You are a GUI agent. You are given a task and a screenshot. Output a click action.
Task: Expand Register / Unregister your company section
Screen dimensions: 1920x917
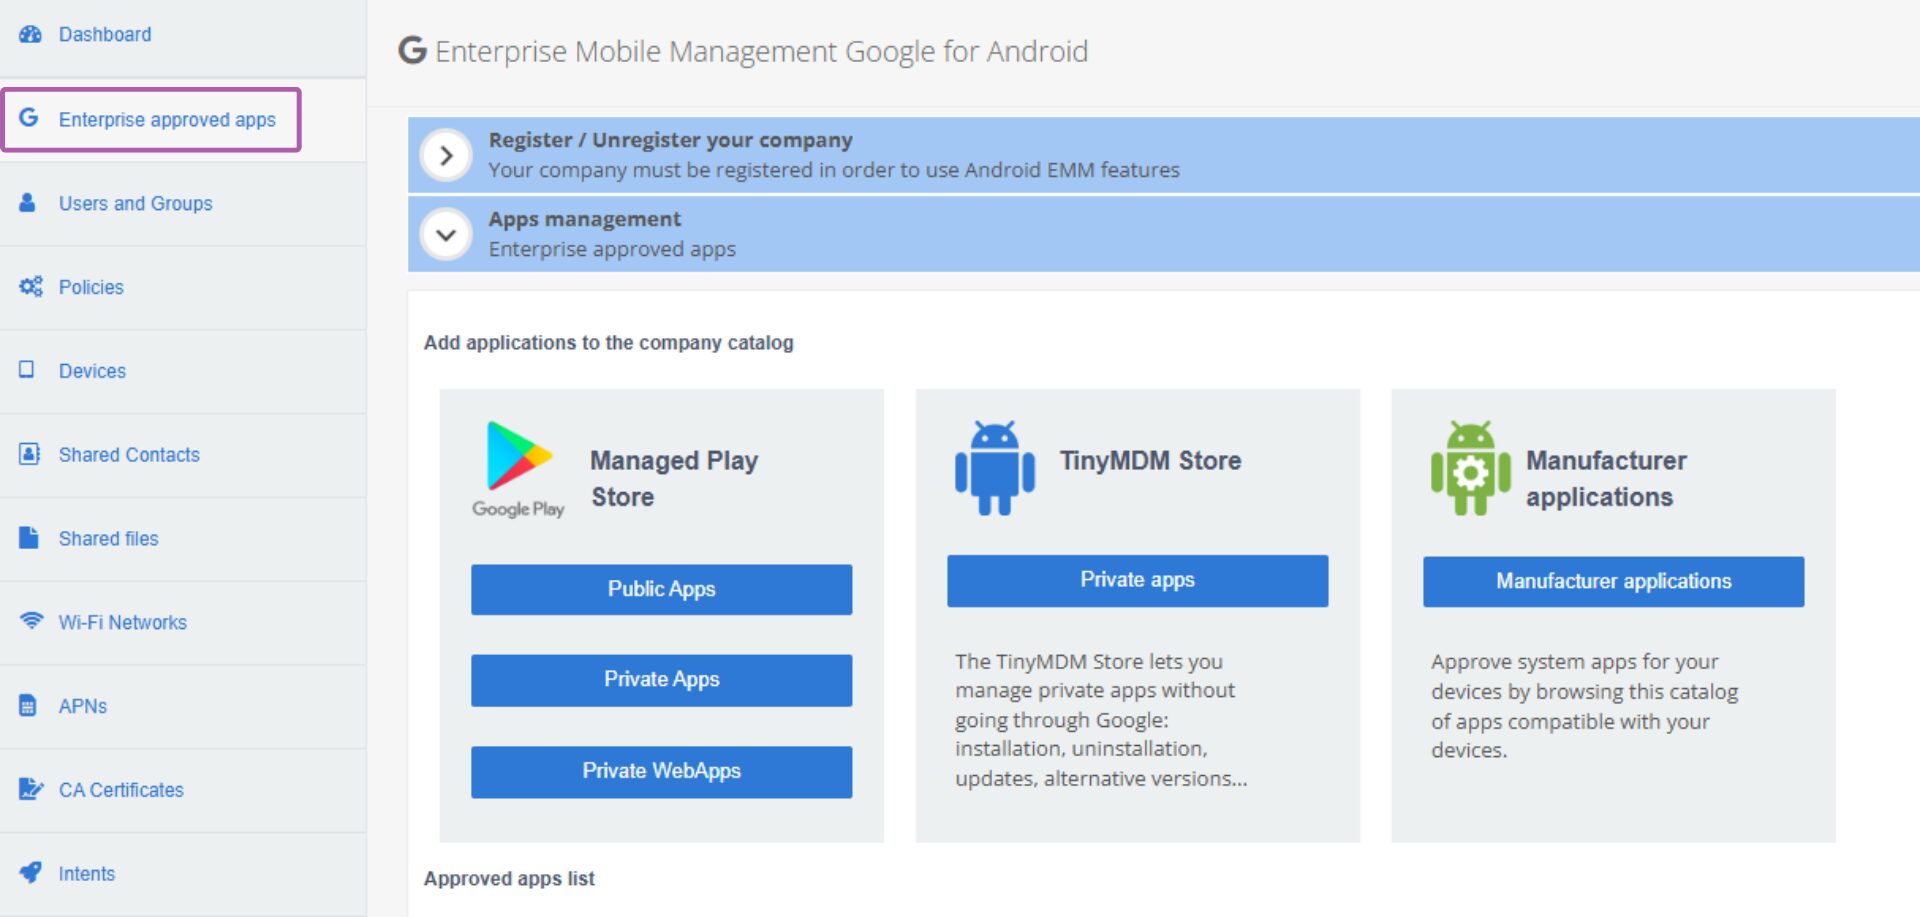pyautogui.click(x=446, y=155)
